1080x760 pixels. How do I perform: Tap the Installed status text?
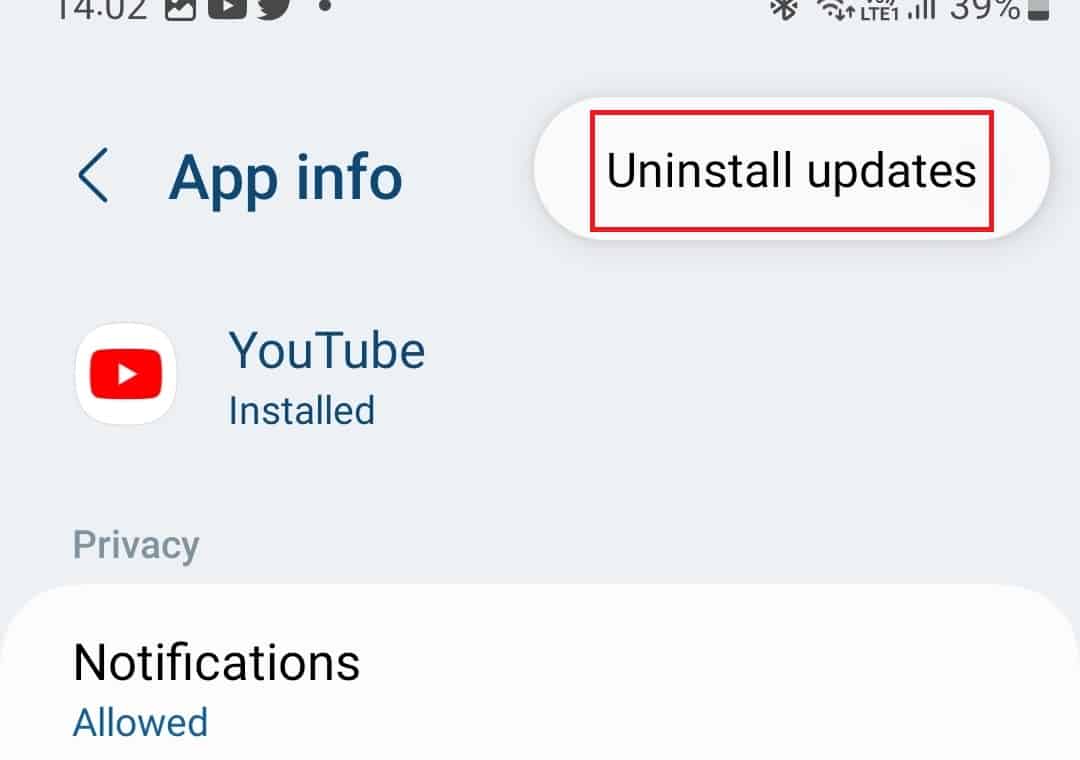tap(302, 411)
